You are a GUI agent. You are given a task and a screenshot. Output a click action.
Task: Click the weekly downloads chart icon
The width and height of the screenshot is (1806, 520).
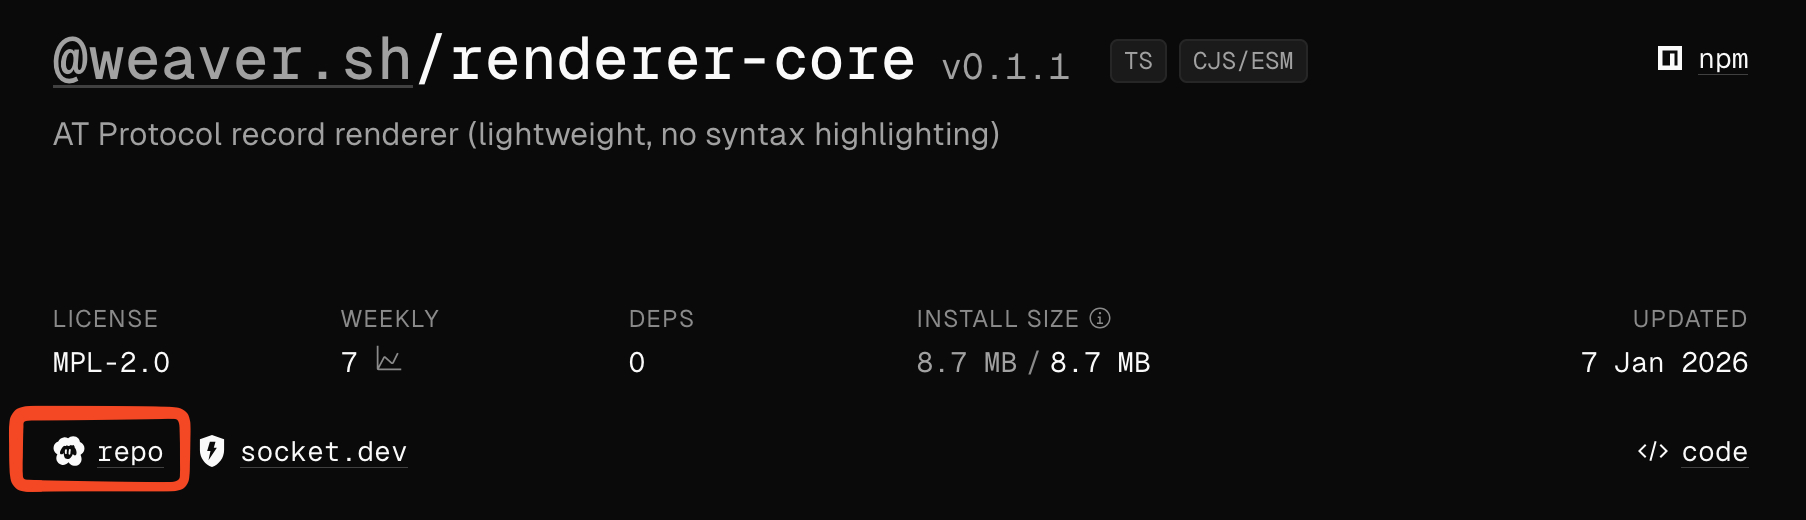388,359
